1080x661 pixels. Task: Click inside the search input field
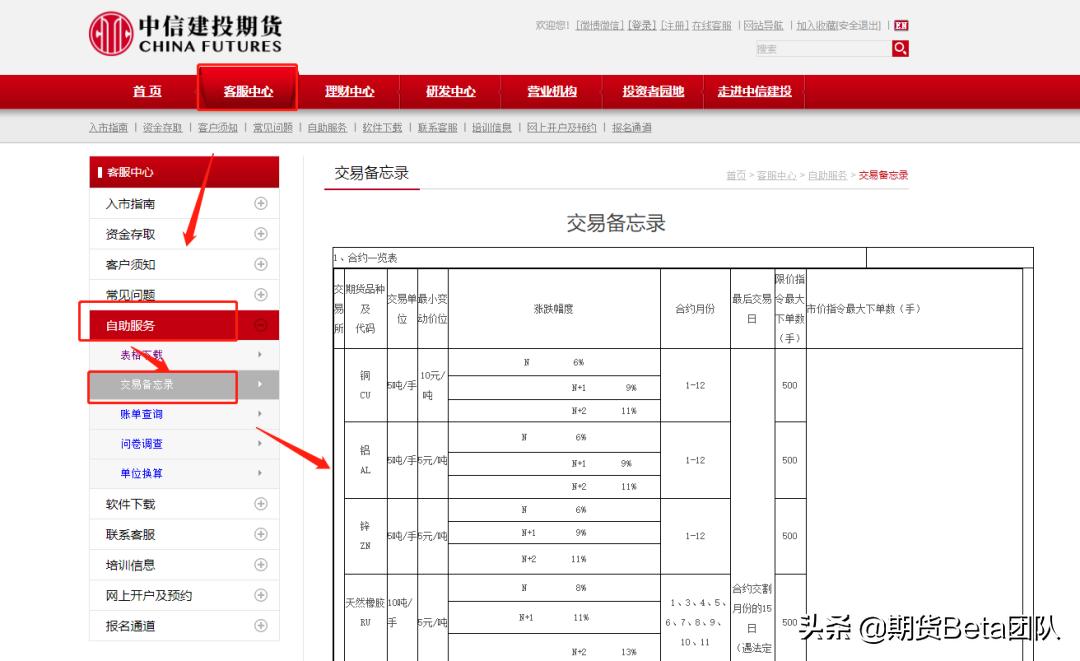(820, 47)
